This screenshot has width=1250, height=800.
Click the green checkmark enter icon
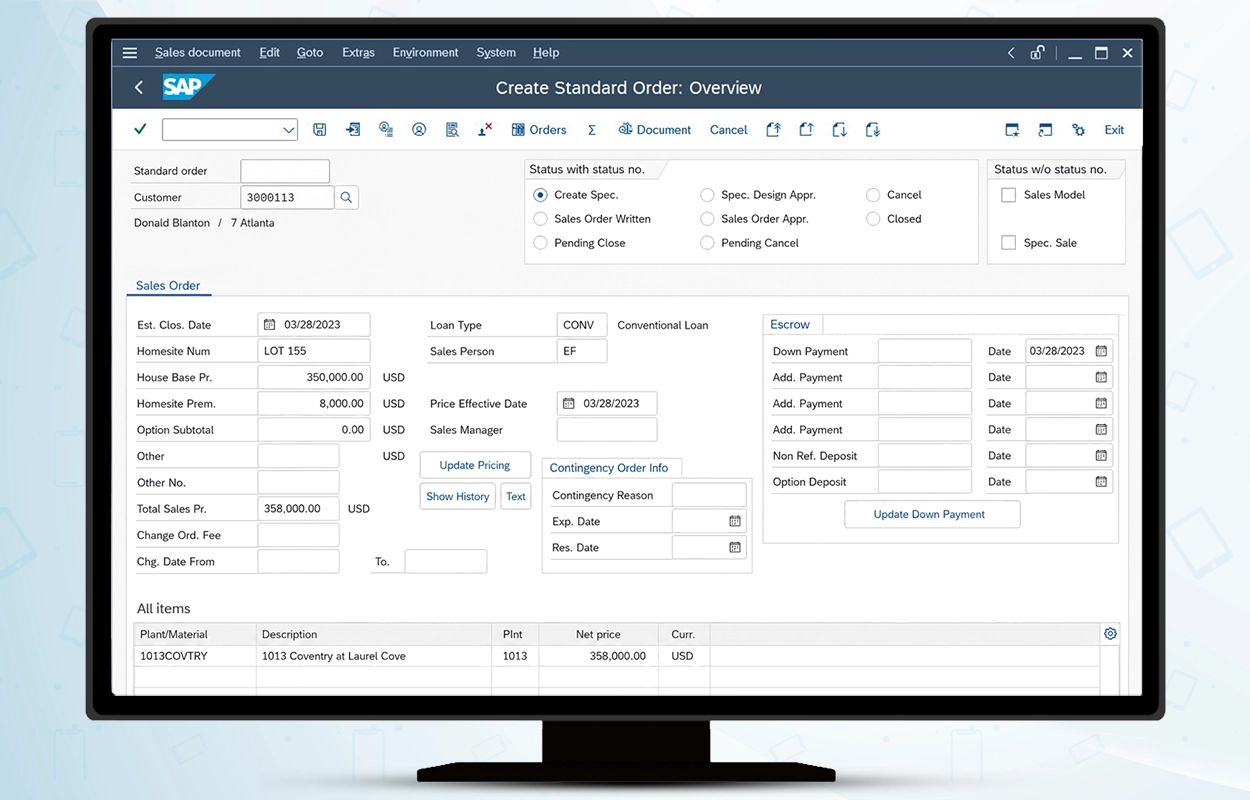140,129
